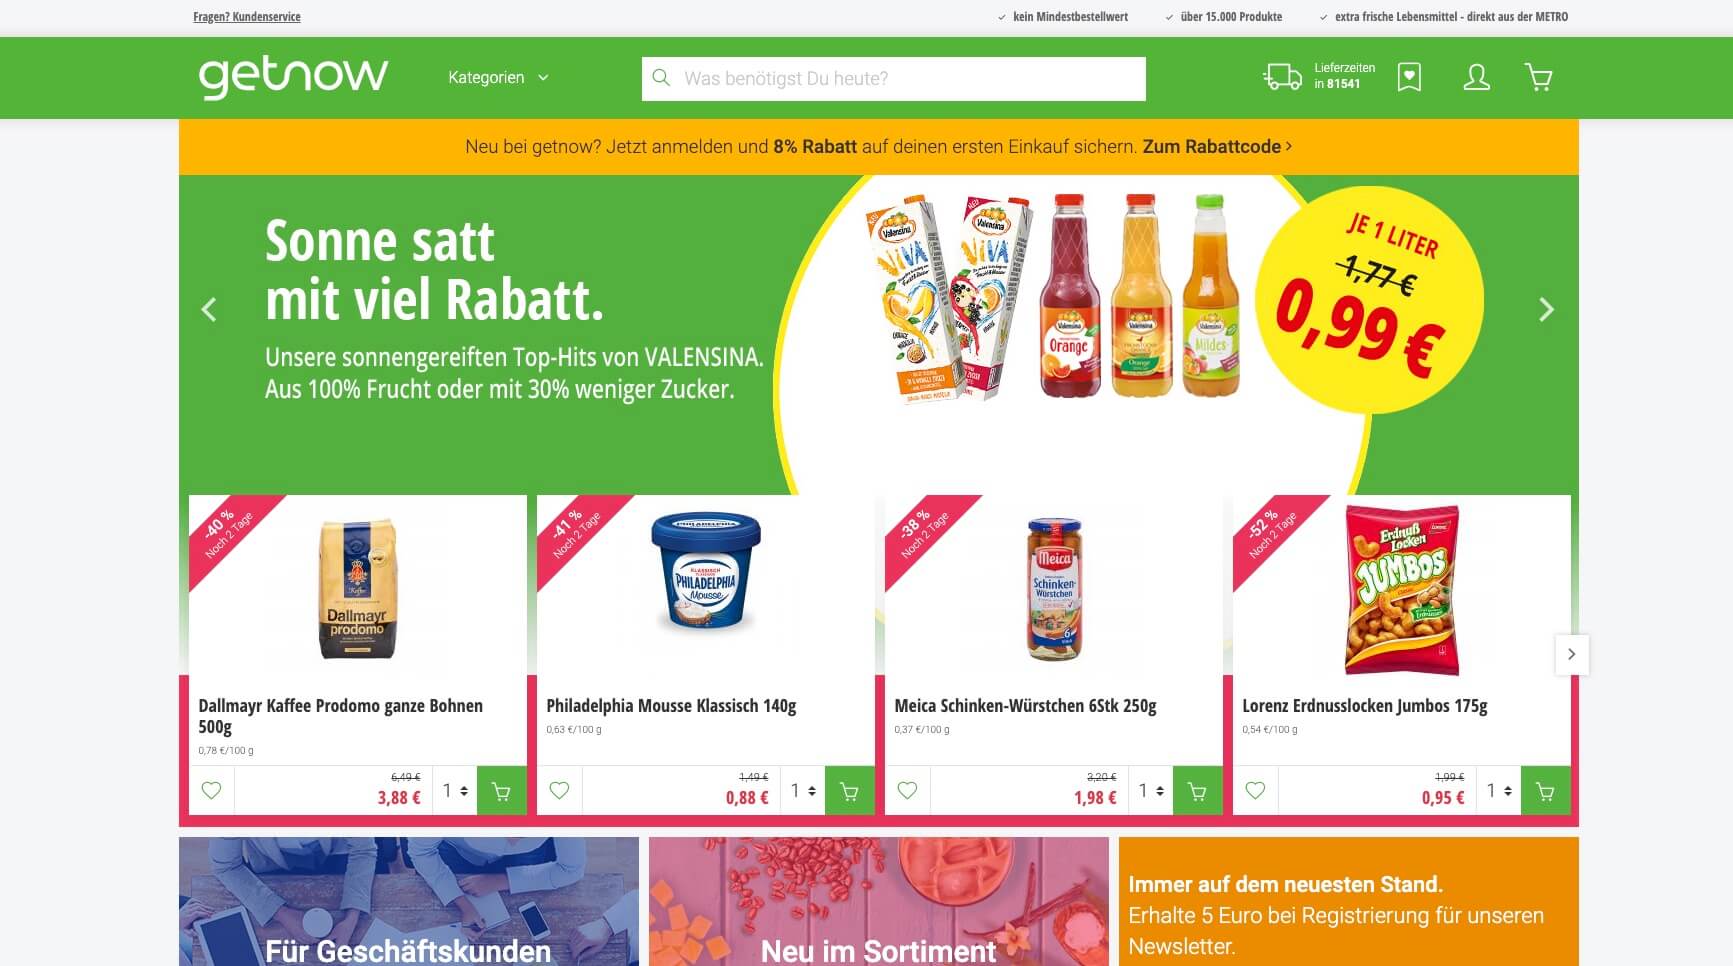The width and height of the screenshot is (1733, 966).
Task: Open the shopping cart icon in header
Action: (1538, 77)
